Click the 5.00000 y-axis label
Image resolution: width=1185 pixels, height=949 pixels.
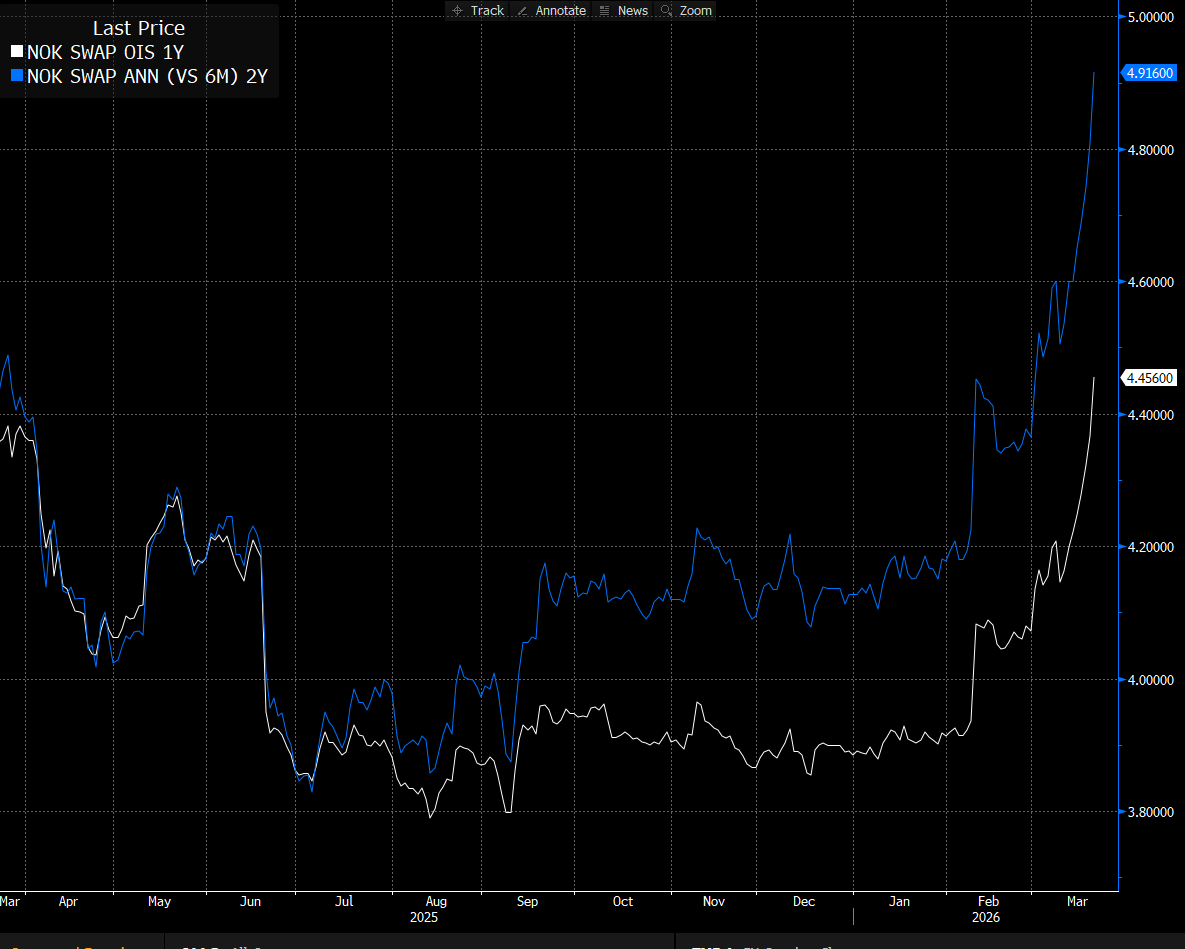tap(1150, 17)
